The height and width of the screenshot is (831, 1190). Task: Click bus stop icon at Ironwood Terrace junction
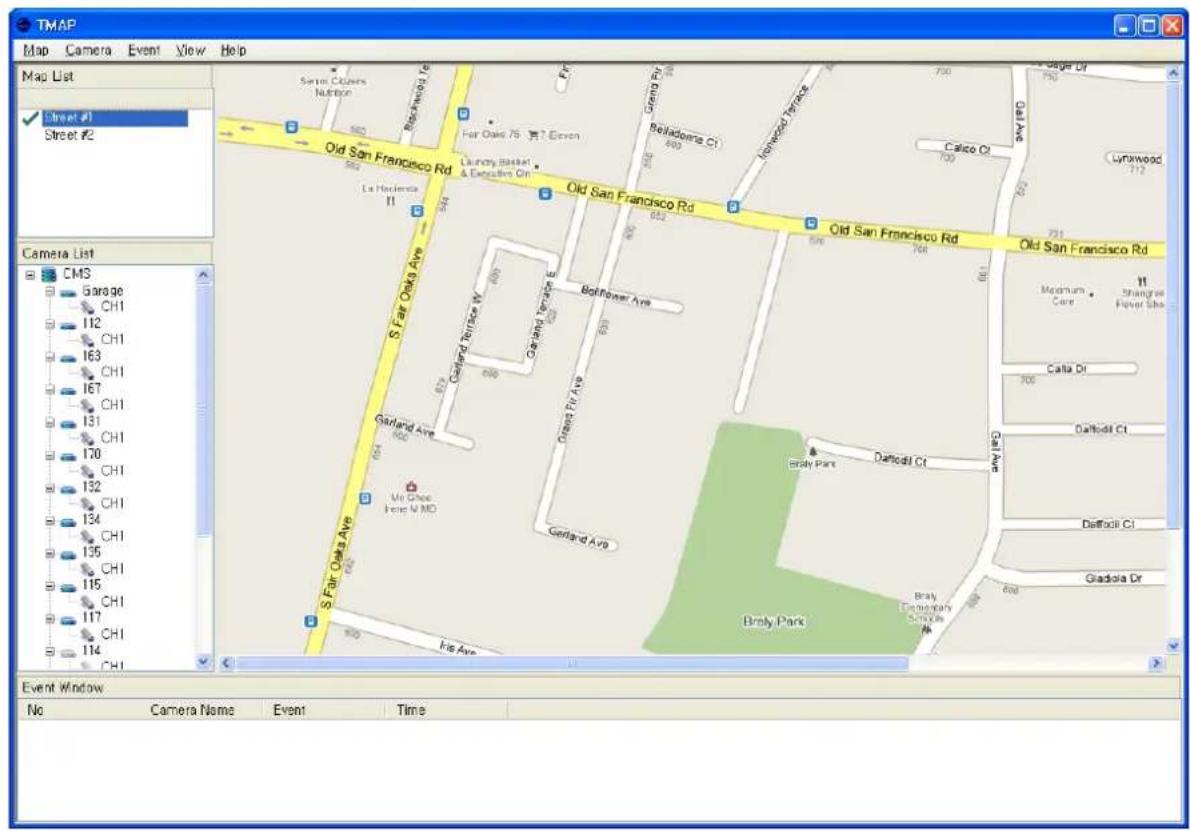(x=732, y=206)
